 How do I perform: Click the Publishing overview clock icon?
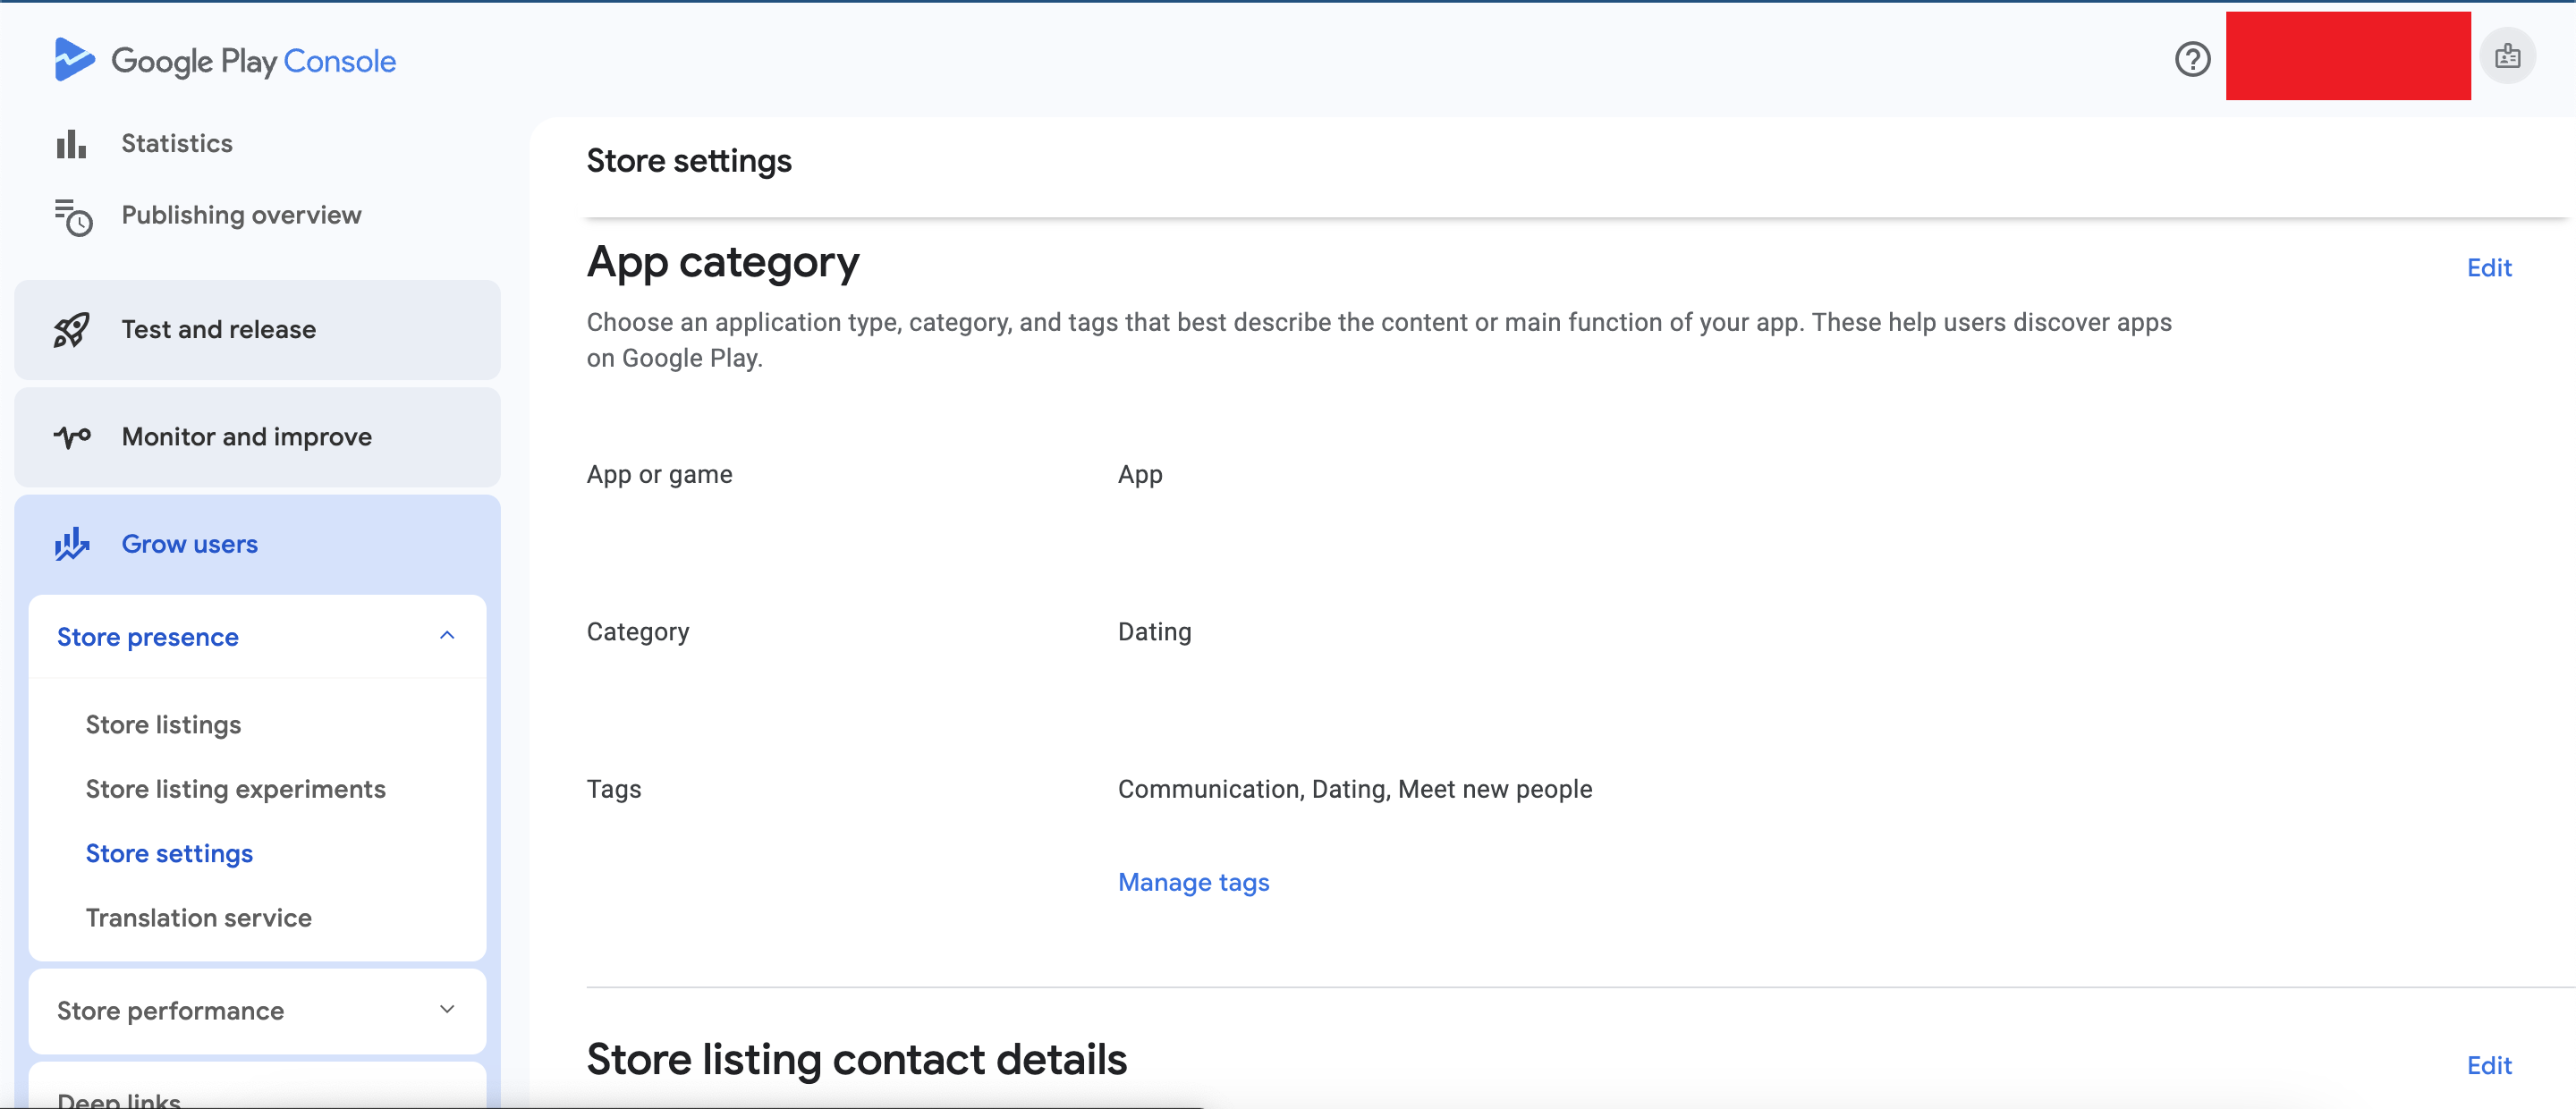(73, 217)
